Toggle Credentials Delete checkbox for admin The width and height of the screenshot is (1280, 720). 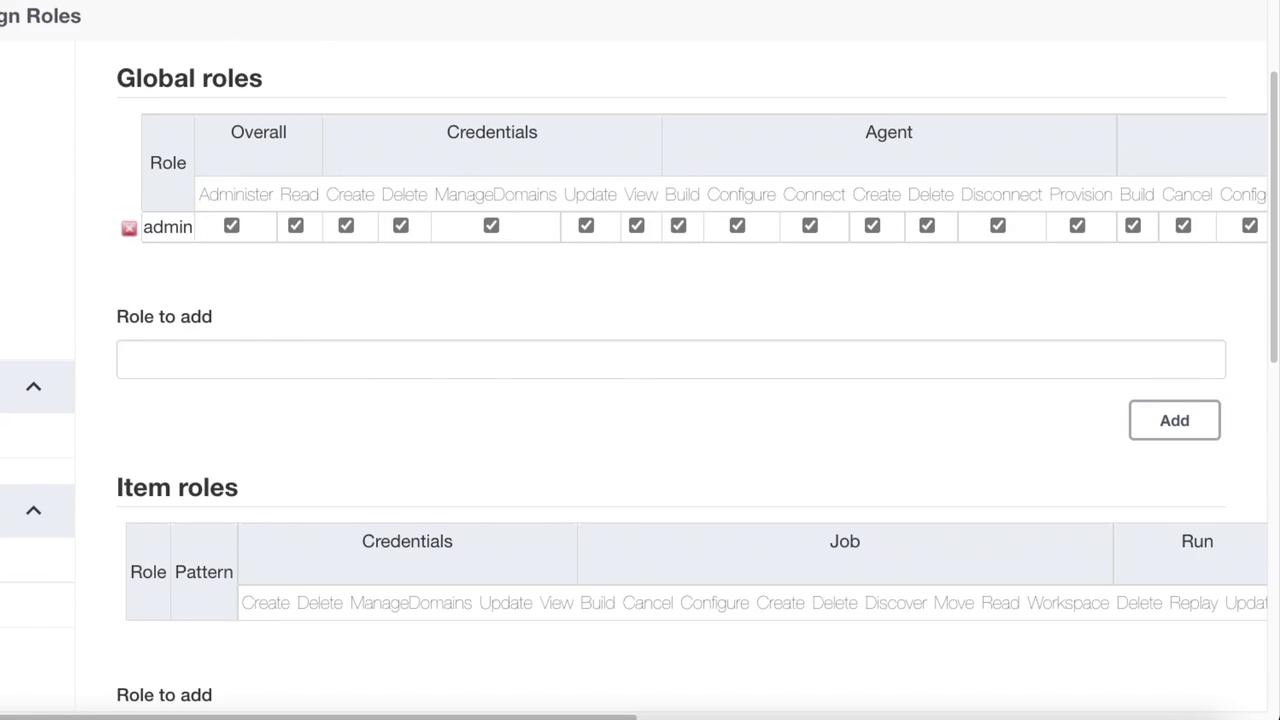point(401,226)
